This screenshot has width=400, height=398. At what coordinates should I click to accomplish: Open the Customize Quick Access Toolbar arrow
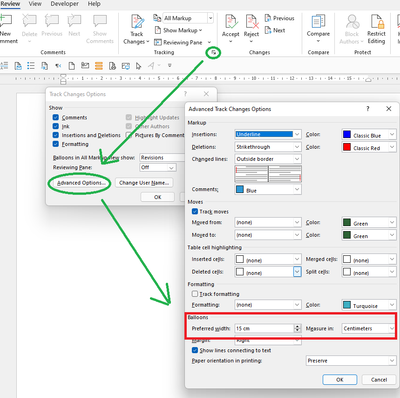[x=169, y=66]
